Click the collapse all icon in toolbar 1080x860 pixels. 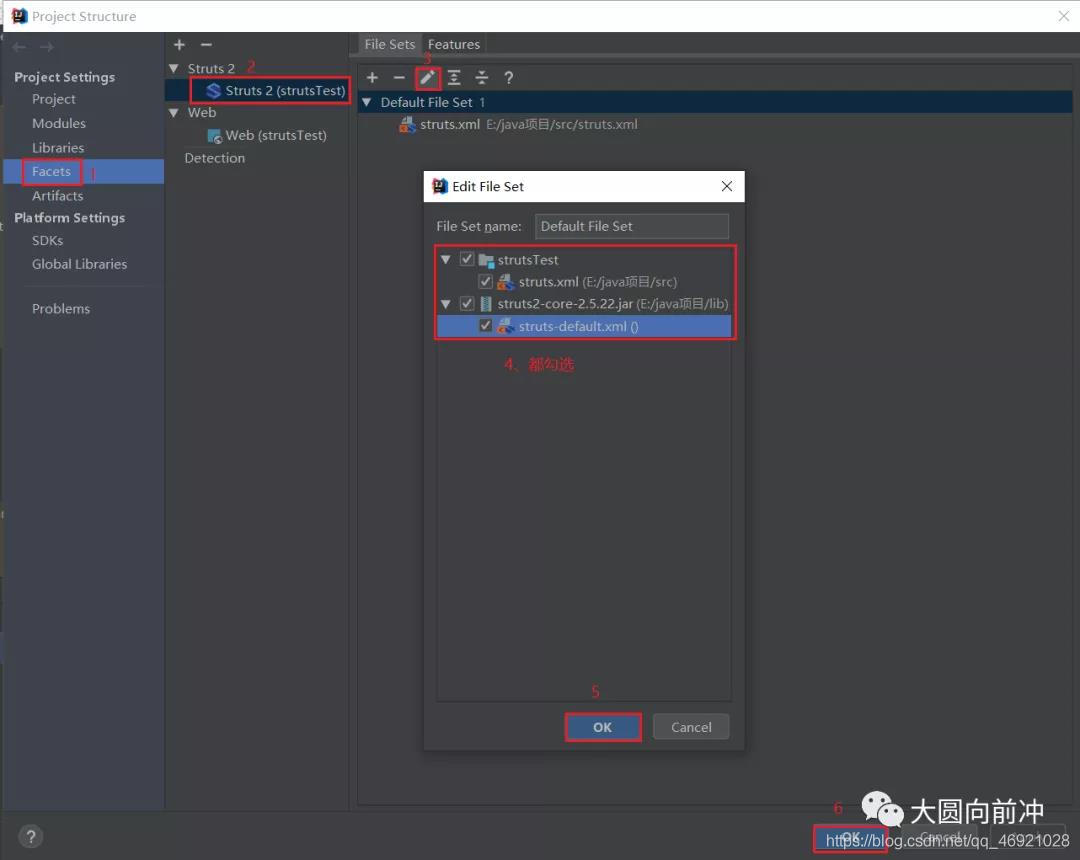(x=481, y=78)
